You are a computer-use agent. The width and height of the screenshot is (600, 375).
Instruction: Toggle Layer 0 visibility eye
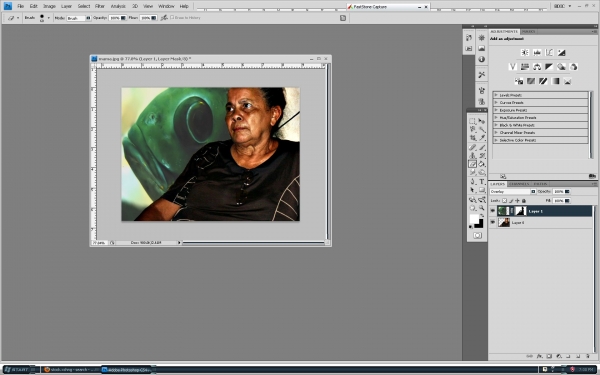(x=493, y=222)
